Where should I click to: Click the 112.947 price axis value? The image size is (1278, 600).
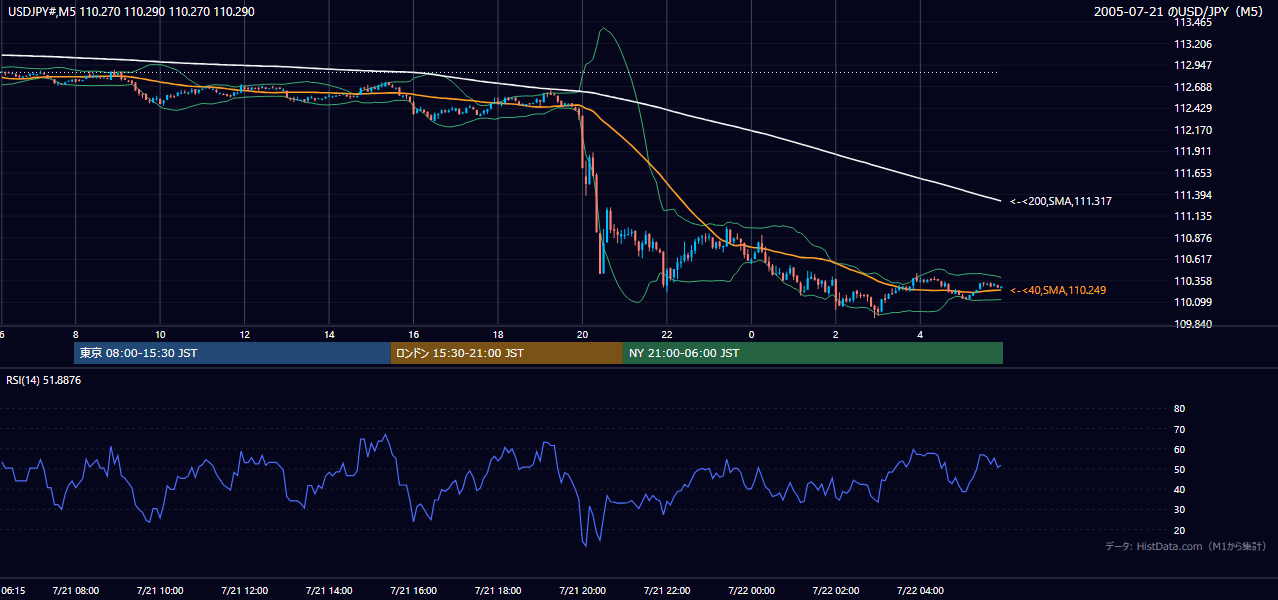[1193, 65]
